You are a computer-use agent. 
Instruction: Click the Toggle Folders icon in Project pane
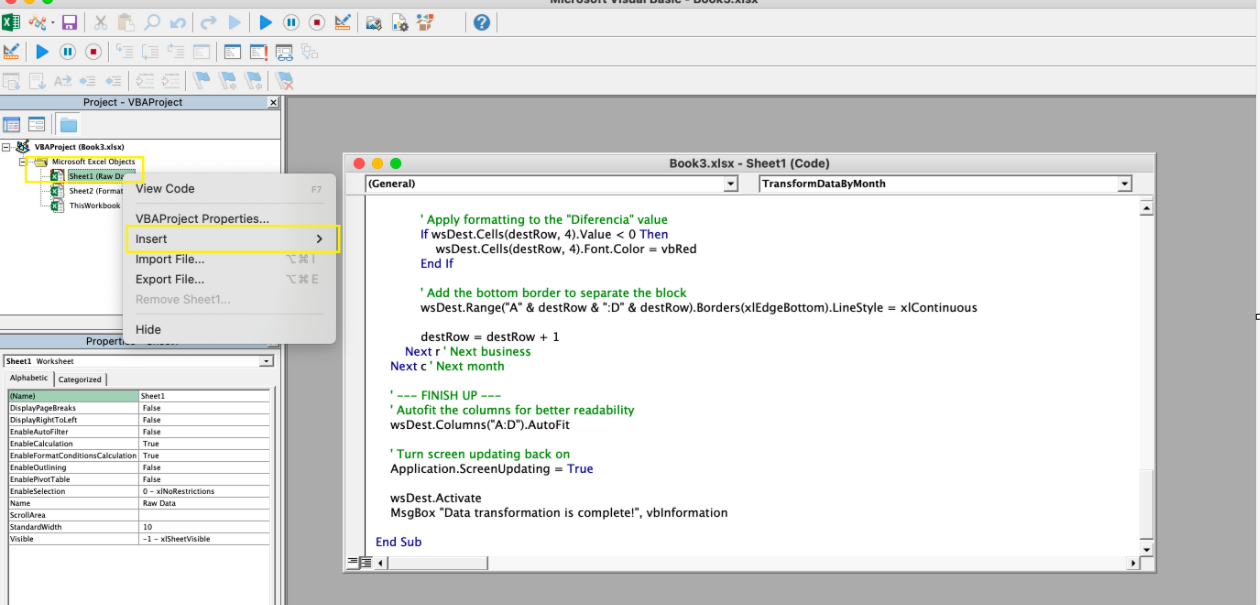68,125
